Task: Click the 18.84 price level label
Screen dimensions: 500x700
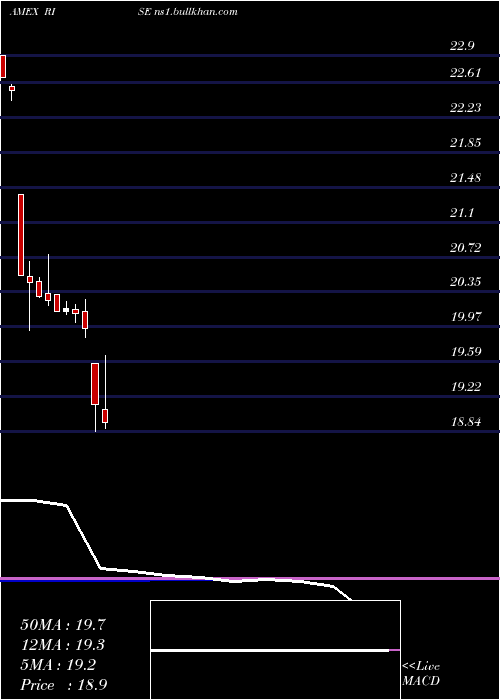Action: tap(465, 421)
